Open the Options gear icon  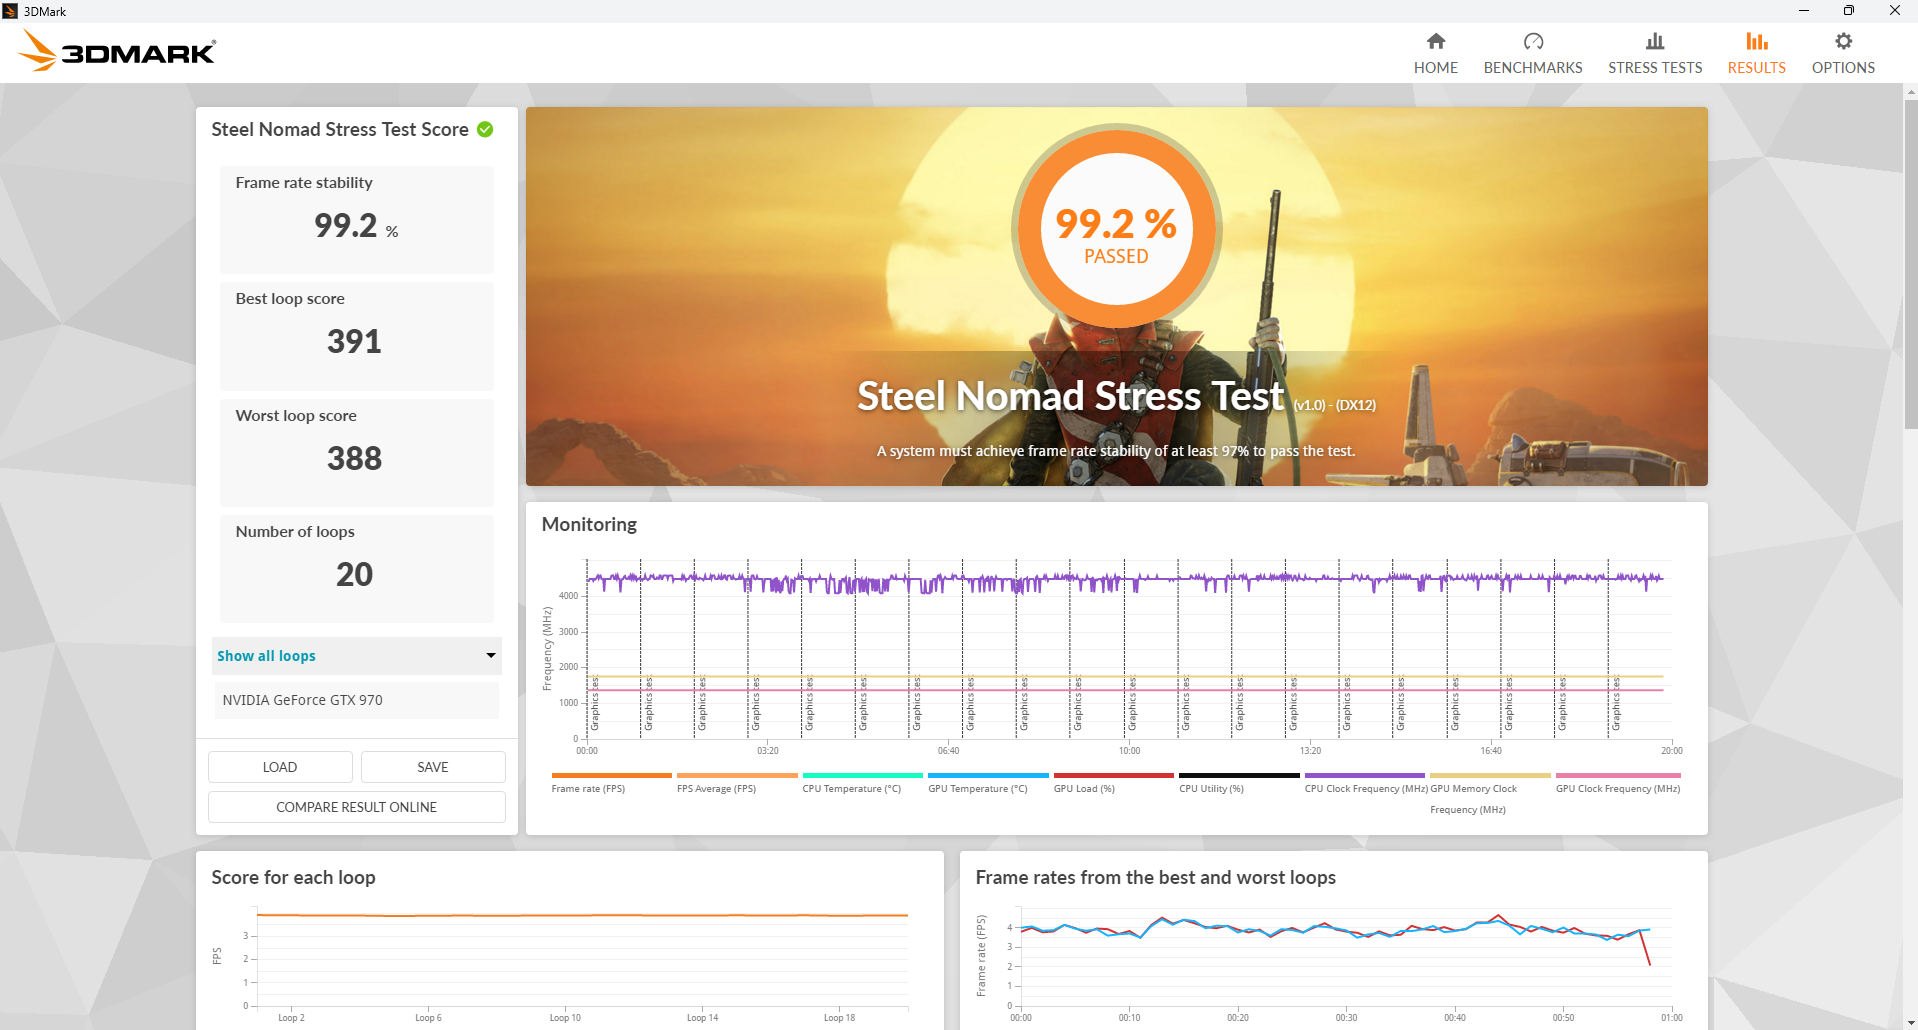coord(1842,41)
